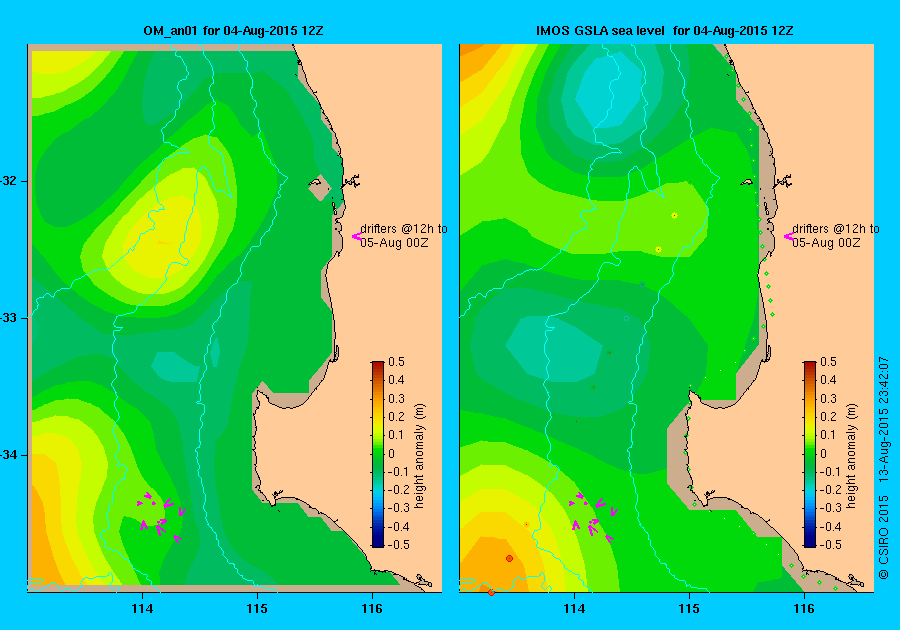Click the drifters legend text on left map
This screenshot has width=900, height=630.
(404, 235)
